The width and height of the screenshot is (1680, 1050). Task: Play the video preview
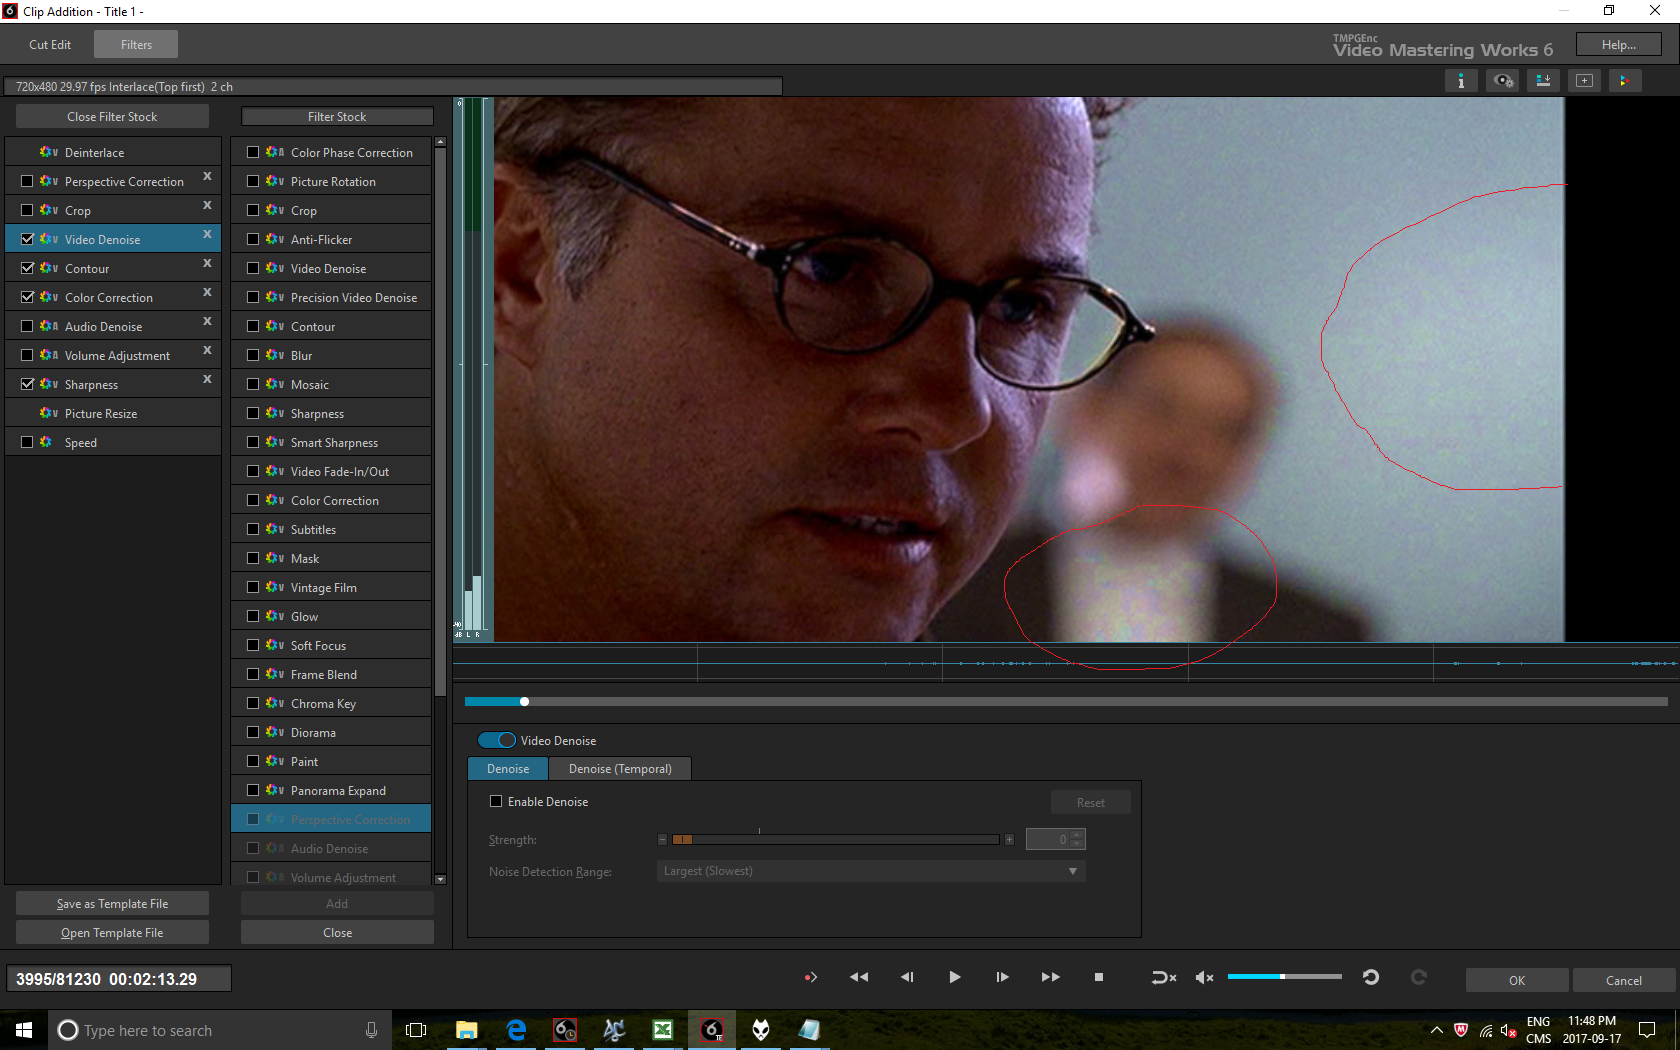[x=955, y=977]
